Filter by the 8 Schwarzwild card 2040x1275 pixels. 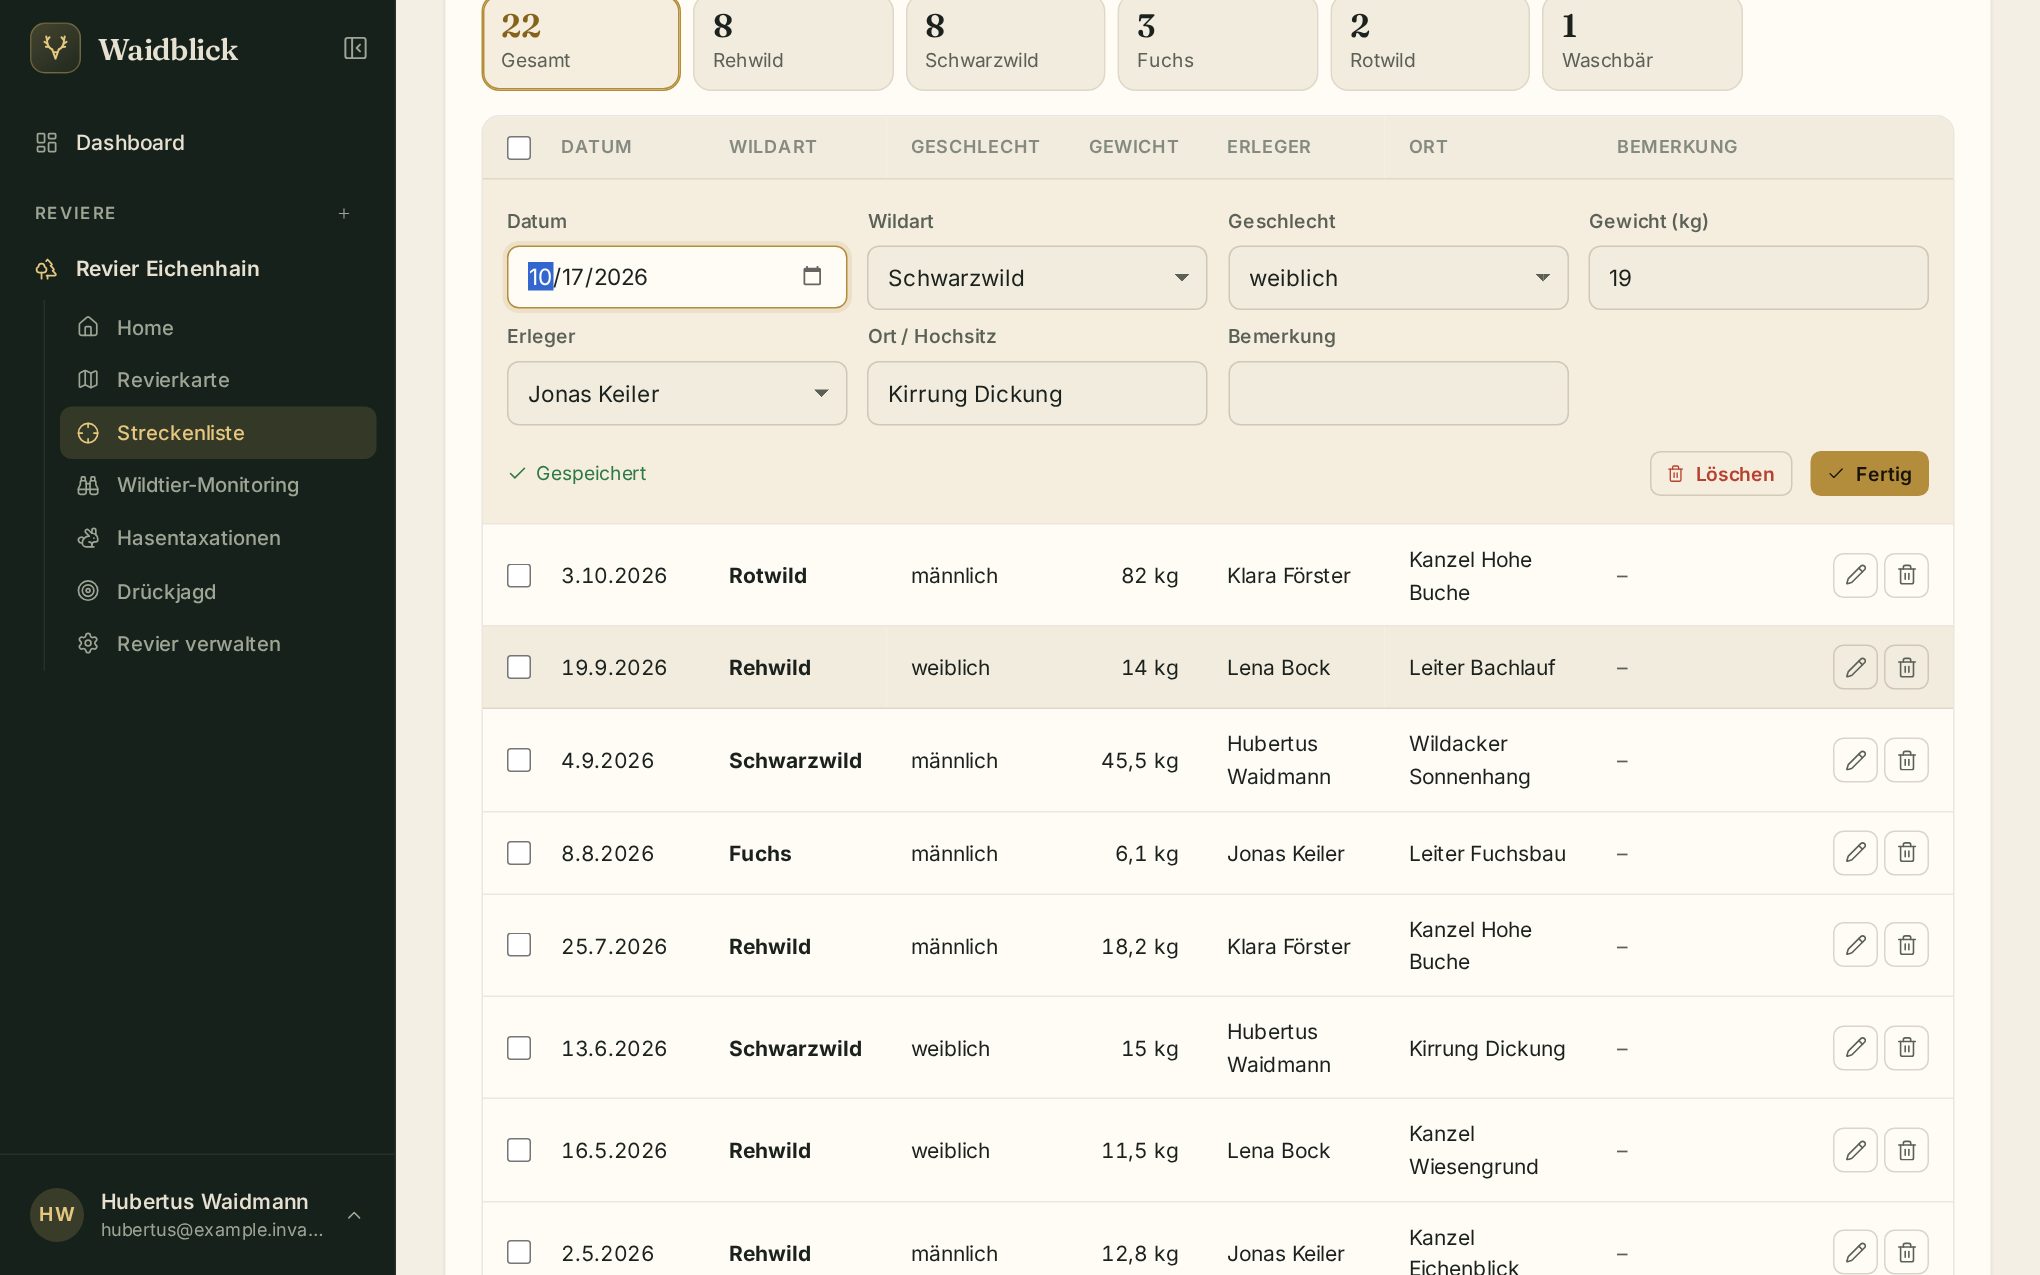[x=1005, y=43]
